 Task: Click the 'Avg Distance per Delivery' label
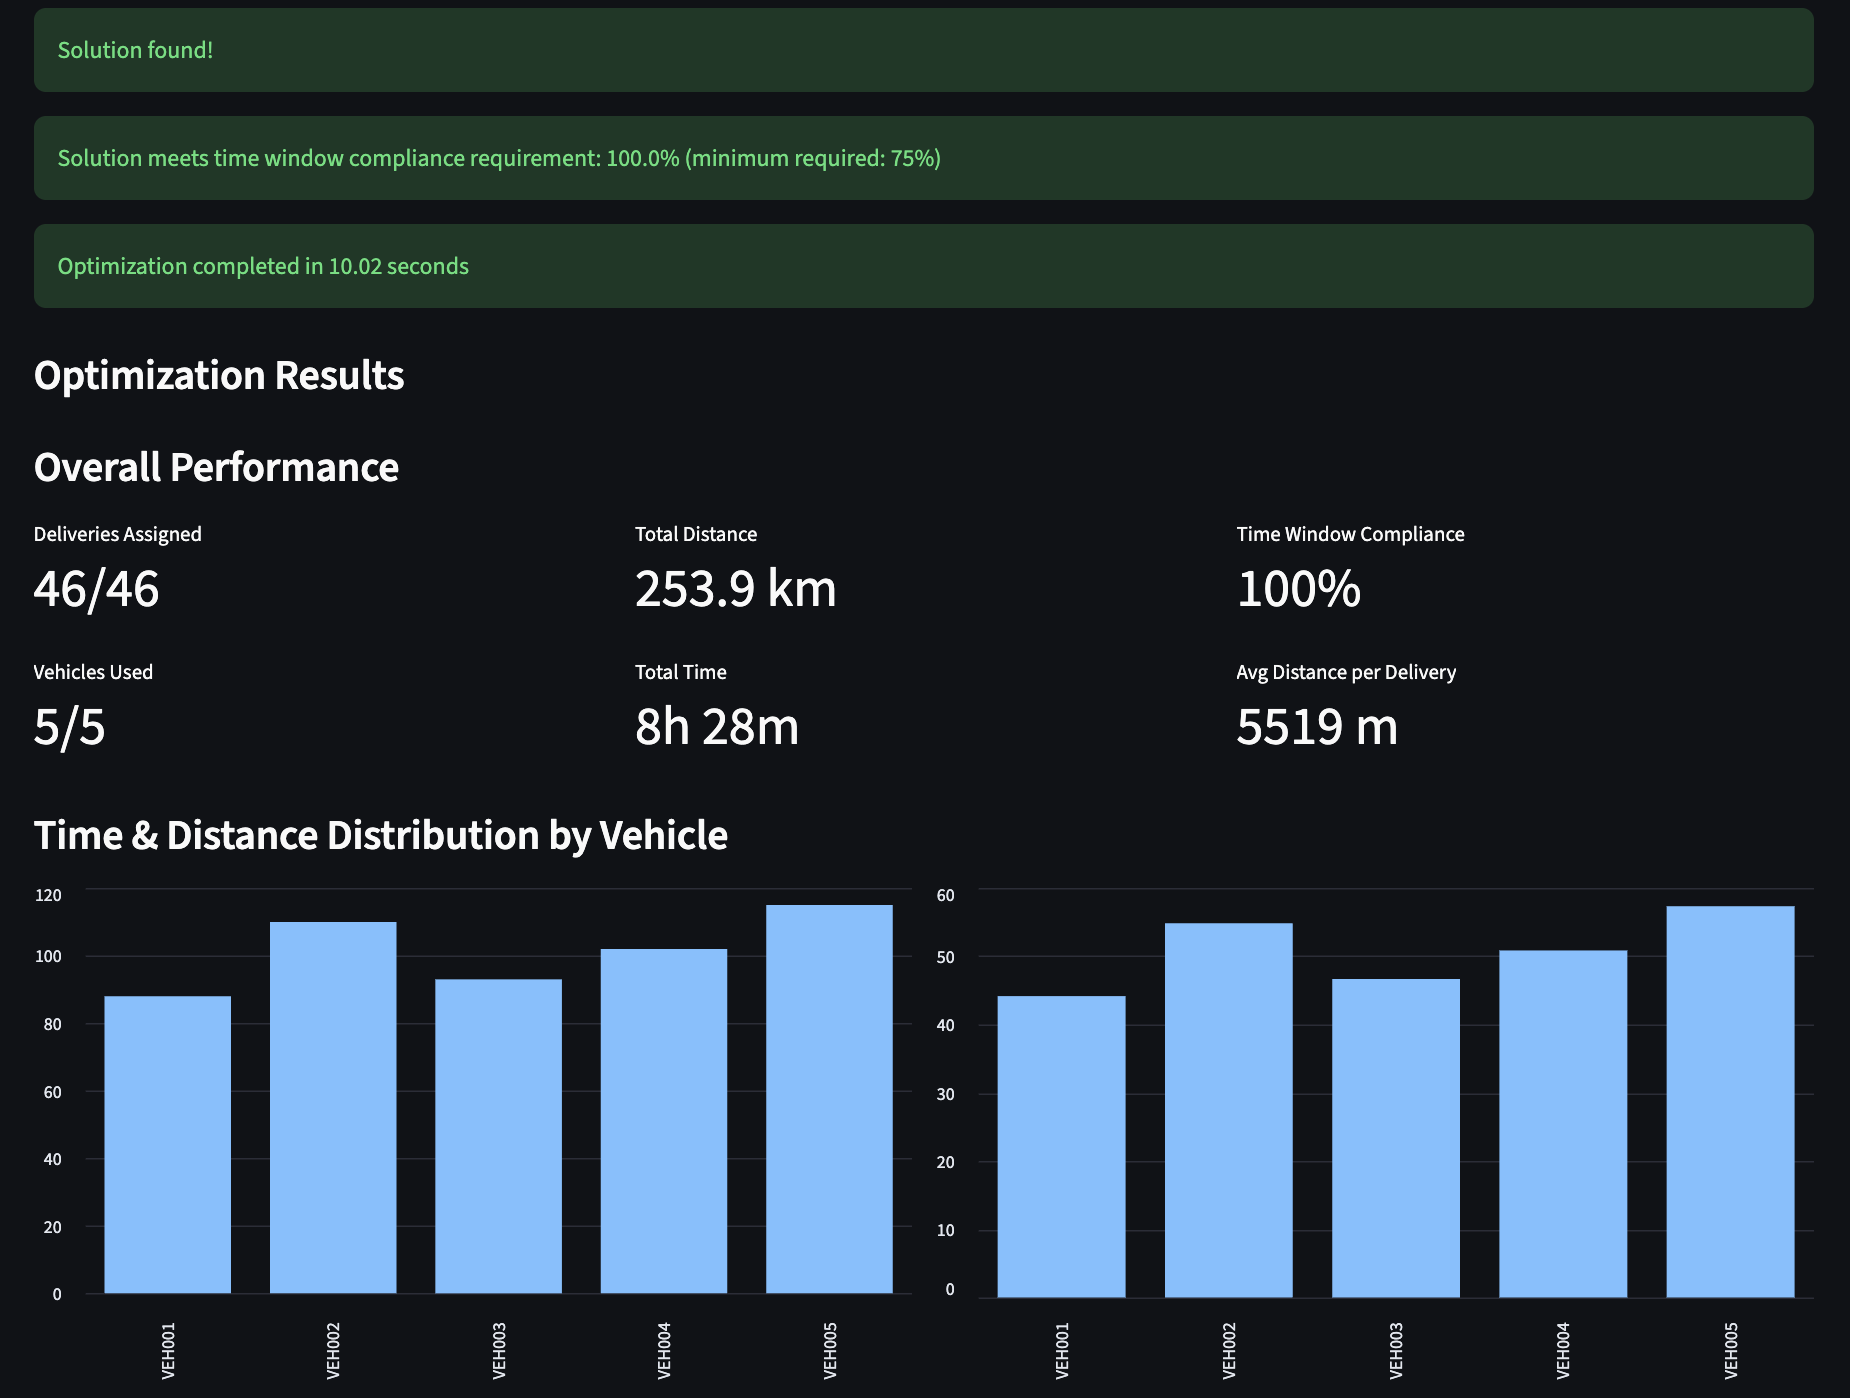[1346, 672]
